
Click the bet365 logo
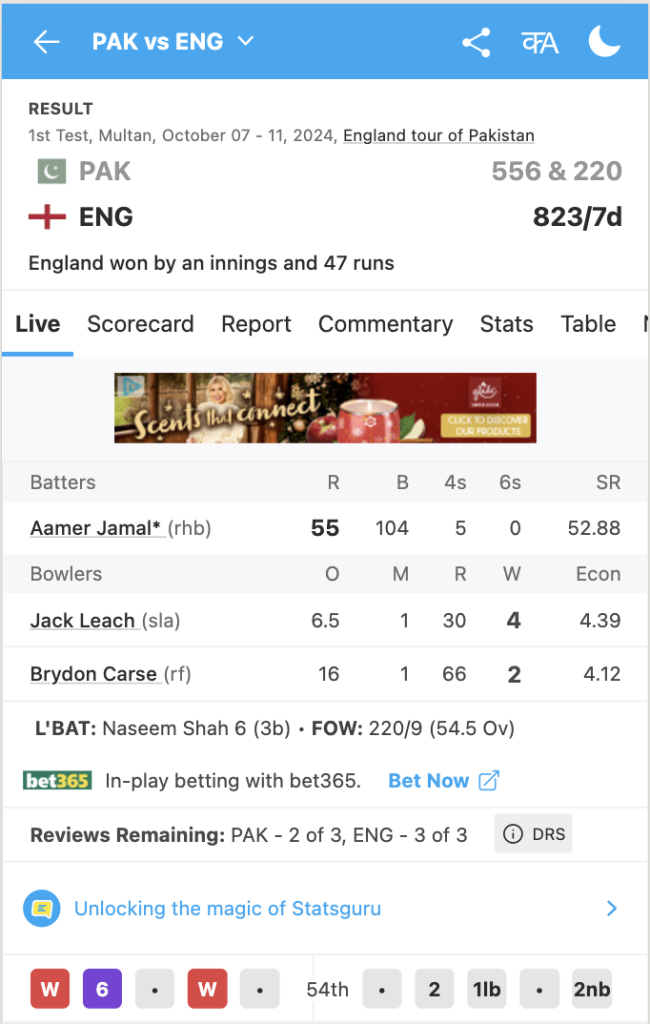pyautogui.click(x=57, y=781)
